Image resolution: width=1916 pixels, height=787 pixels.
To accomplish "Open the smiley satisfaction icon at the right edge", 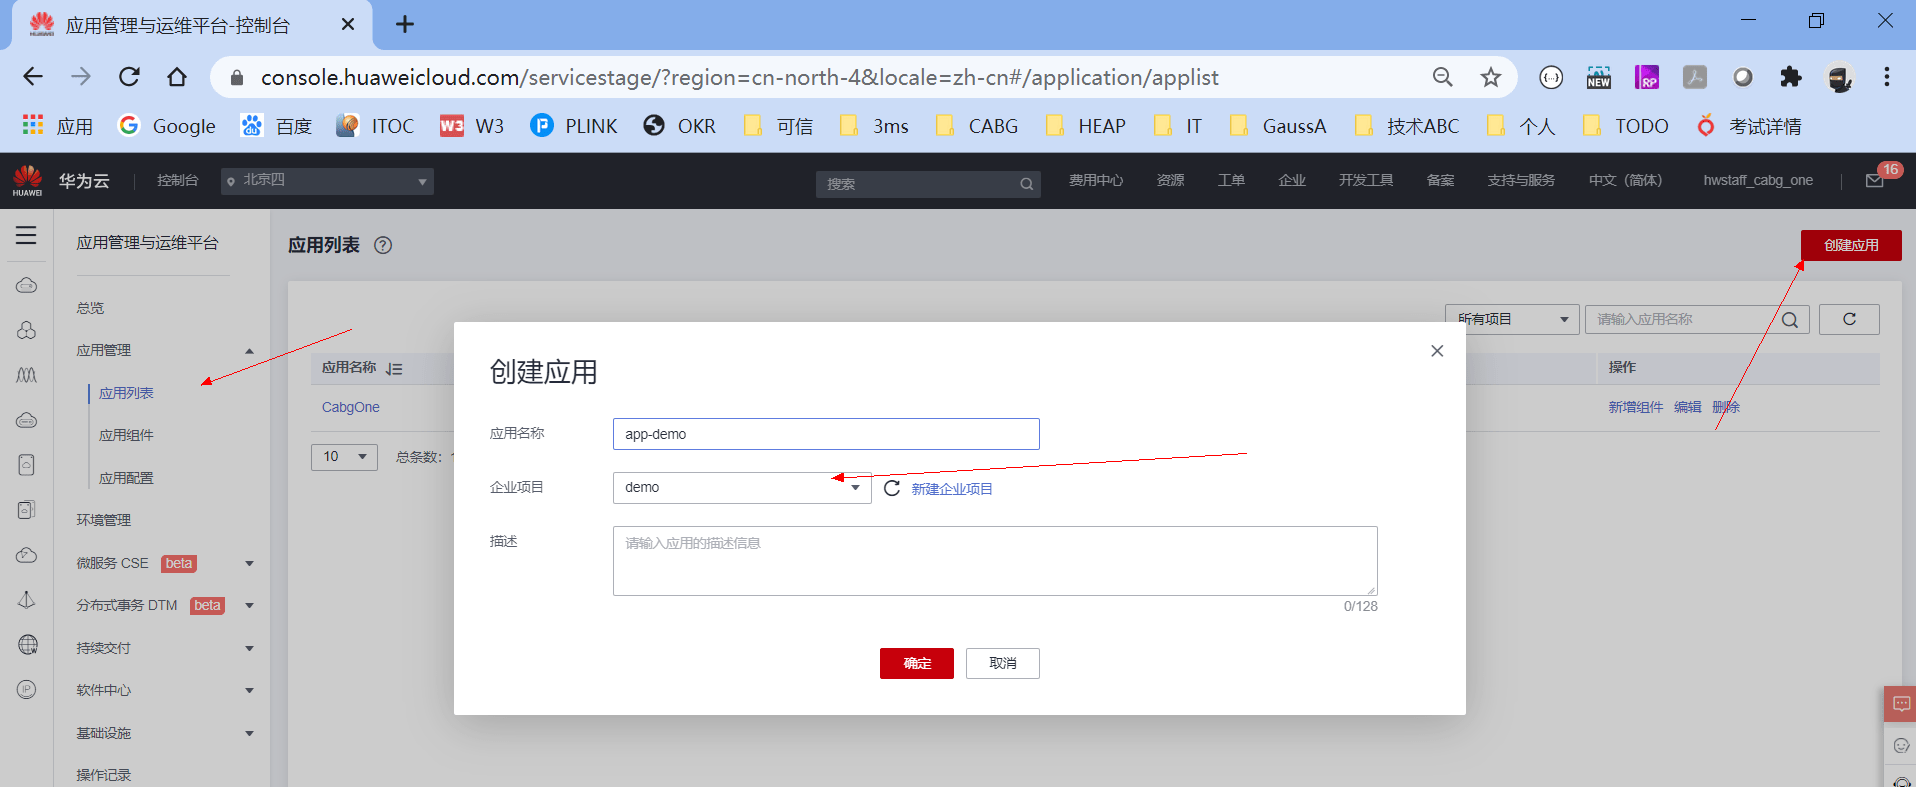I will (x=1901, y=745).
